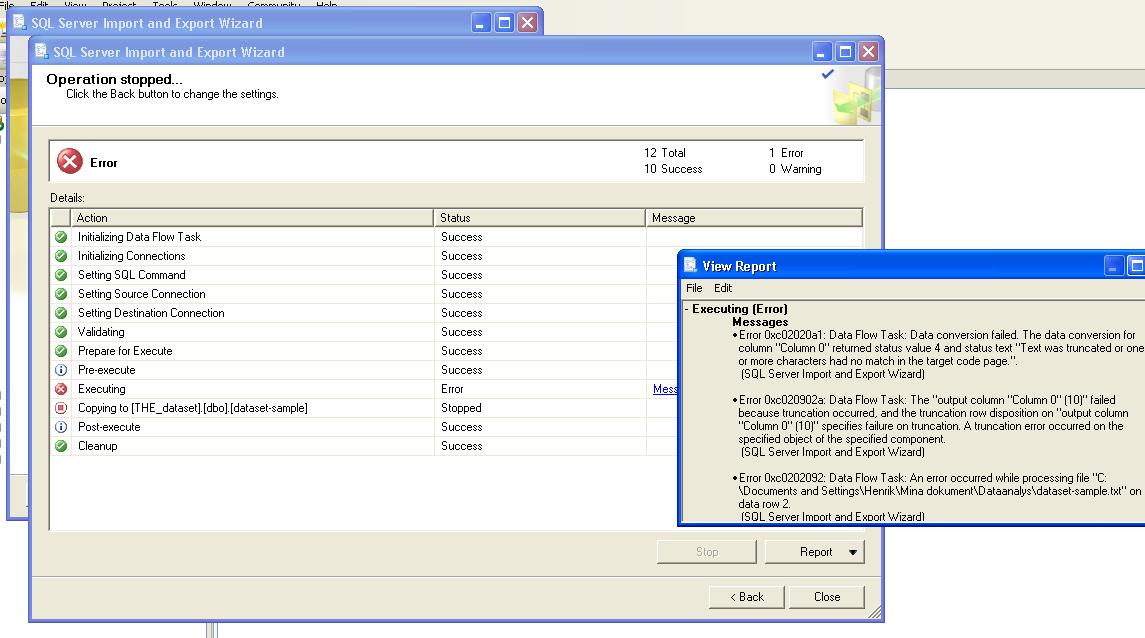Screen dimensions: 1145x638
Task: Click the red error icon beside Executing
Action: tap(61, 389)
